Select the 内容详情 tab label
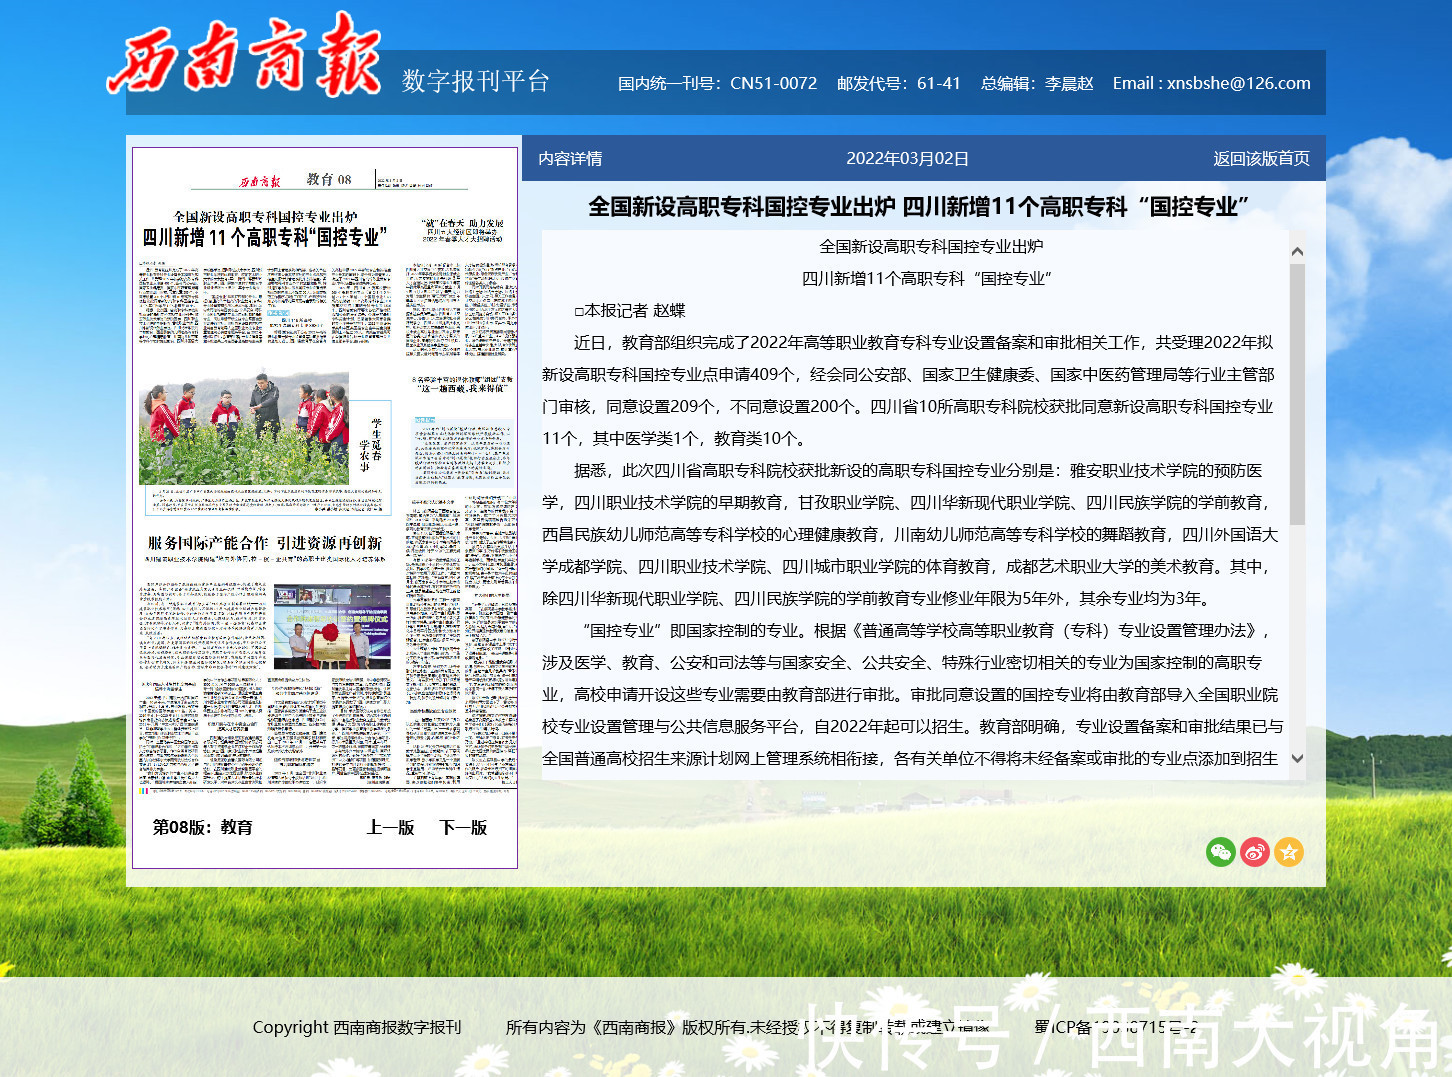This screenshot has height=1077, width=1452. pyautogui.click(x=570, y=158)
